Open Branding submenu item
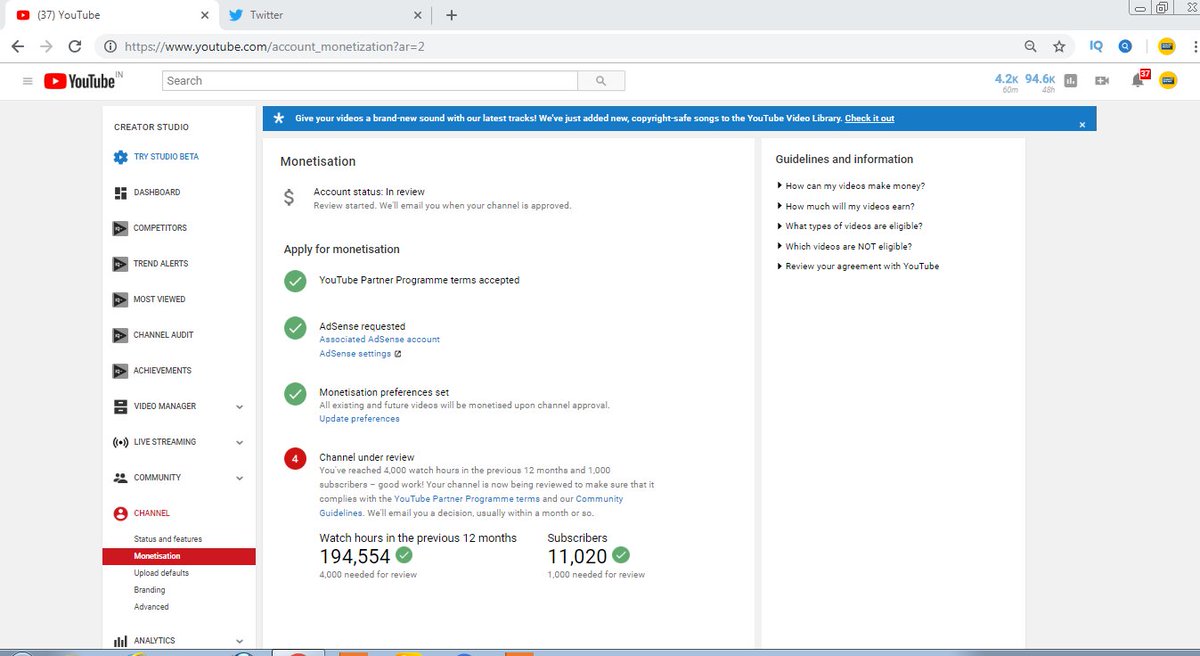 click(150, 590)
